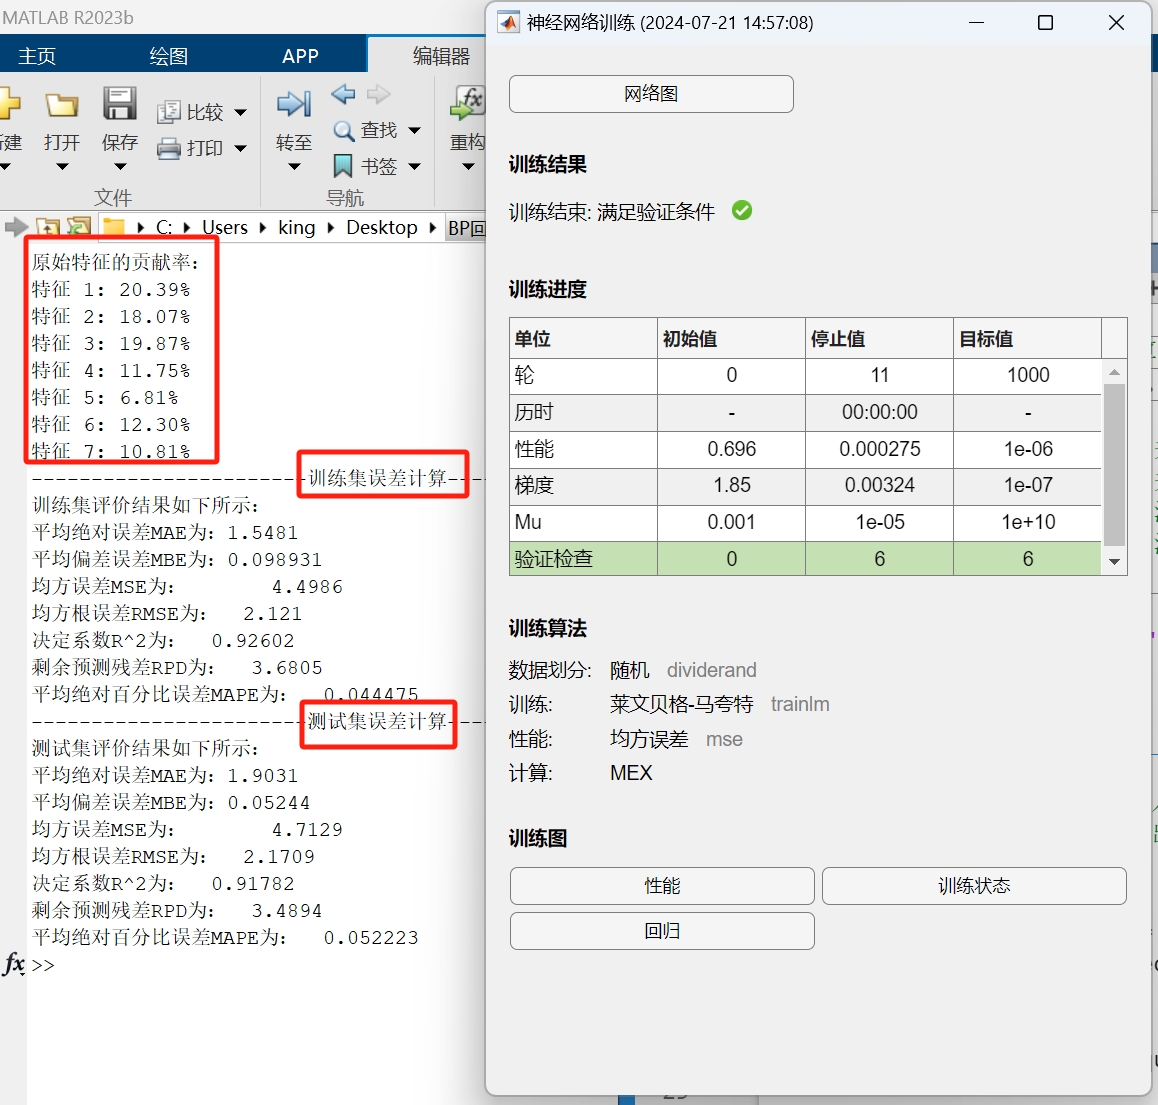Viewport: 1158px width, 1105px height.
Task: Show the 性能 performance plot
Action: [x=661, y=886]
